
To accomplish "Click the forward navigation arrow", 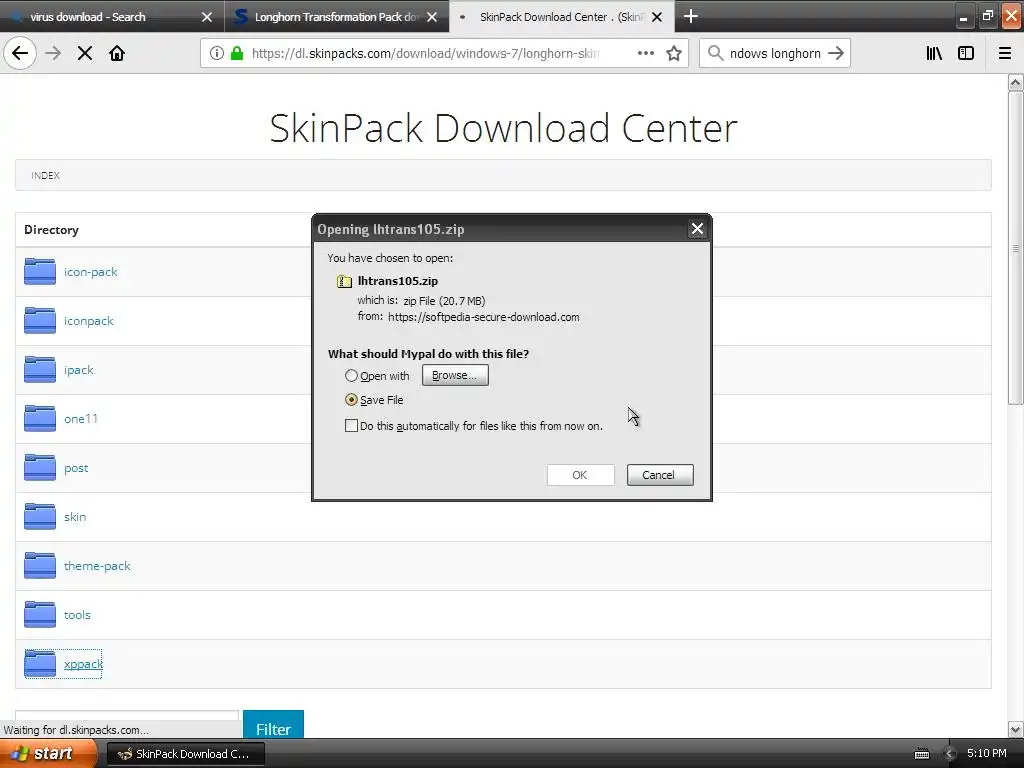I will click(x=53, y=53).
